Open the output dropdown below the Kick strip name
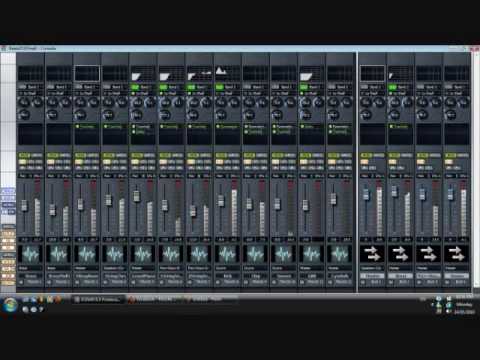This screenshot has height=360, width=480. point(227,282)
